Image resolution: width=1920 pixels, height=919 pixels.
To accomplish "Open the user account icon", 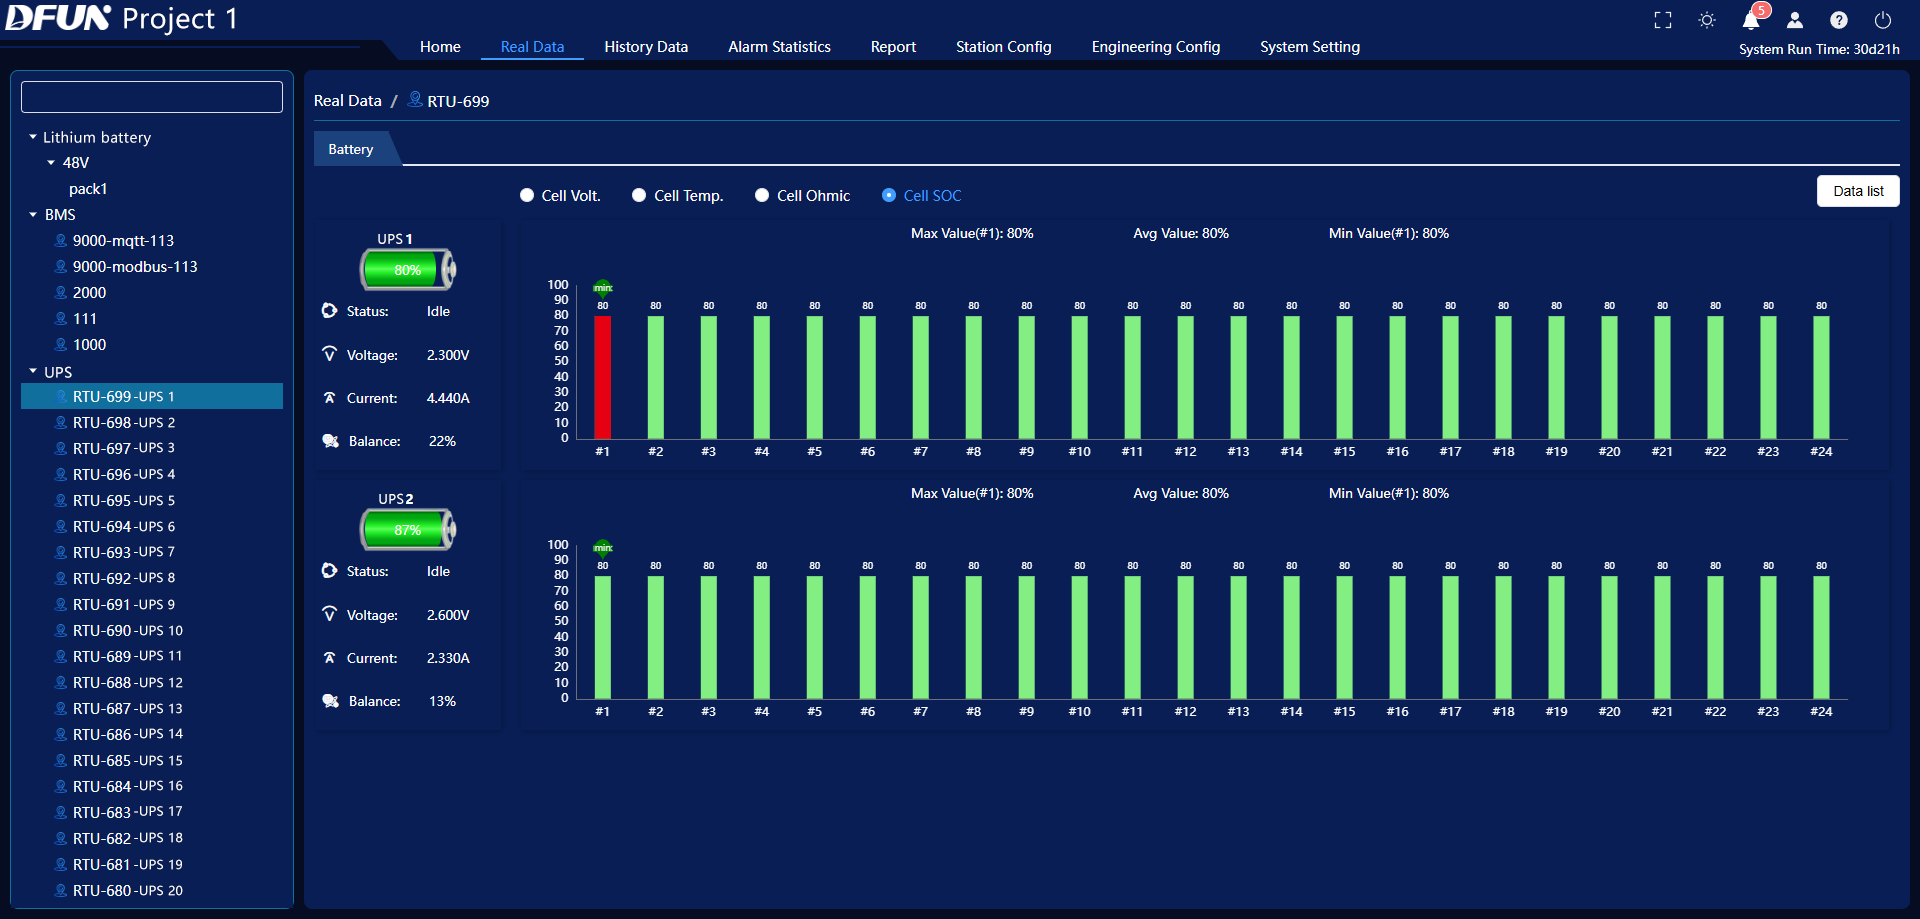I will coord(1795,20).
